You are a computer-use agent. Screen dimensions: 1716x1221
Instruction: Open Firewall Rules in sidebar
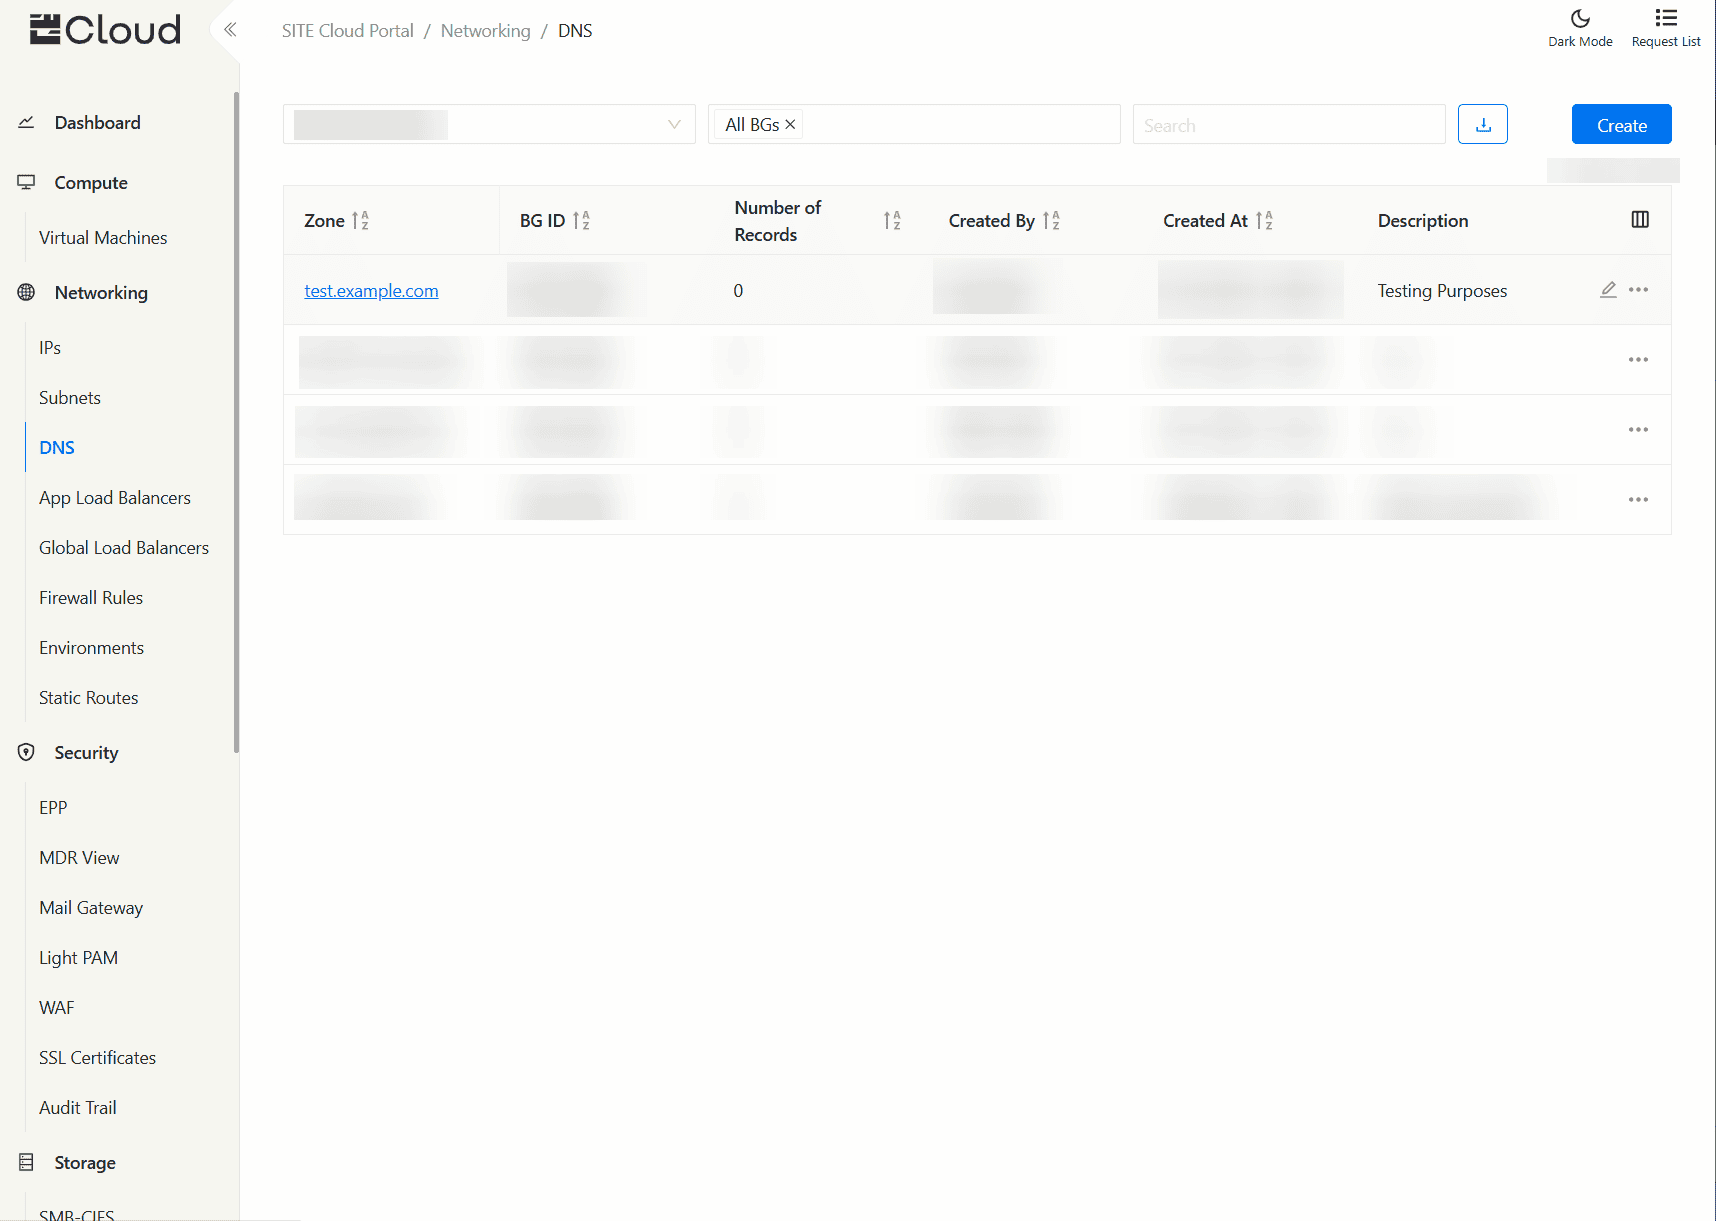tap(91, 598)
